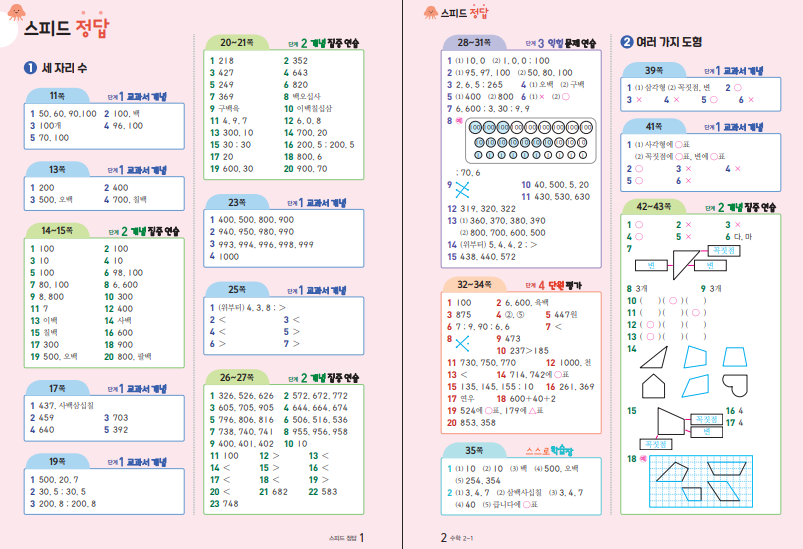The width and height of the screenshot is (803, 549).
Task: Click the answer 16 261, 369
Action: (570, 387)
